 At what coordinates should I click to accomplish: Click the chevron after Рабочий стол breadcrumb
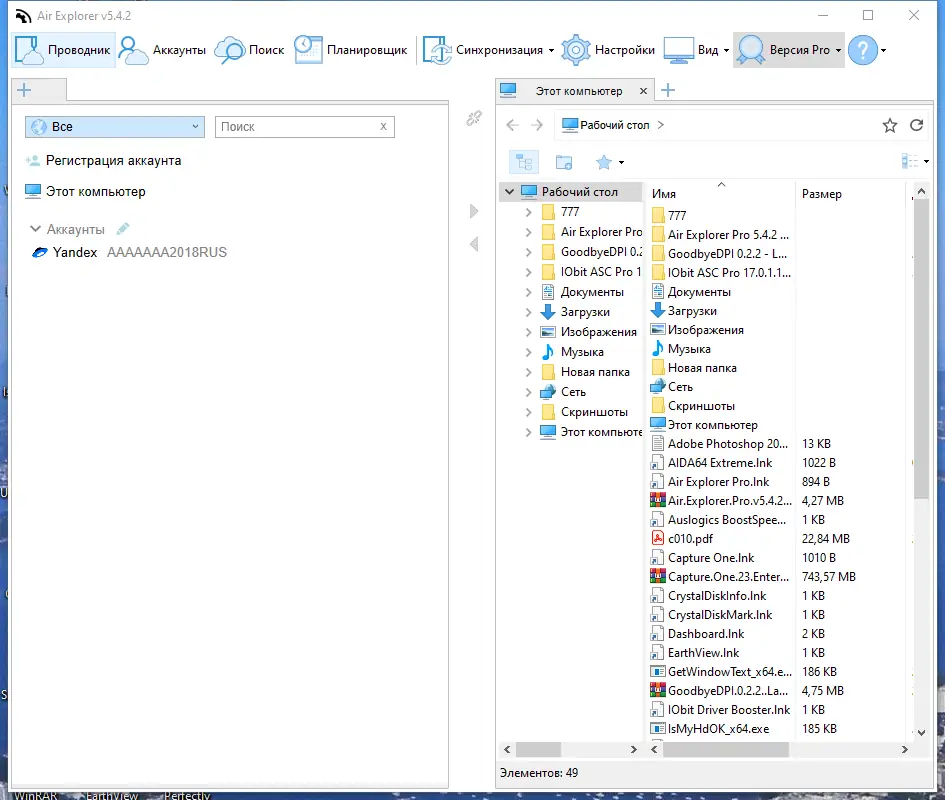tap(661, 125)
